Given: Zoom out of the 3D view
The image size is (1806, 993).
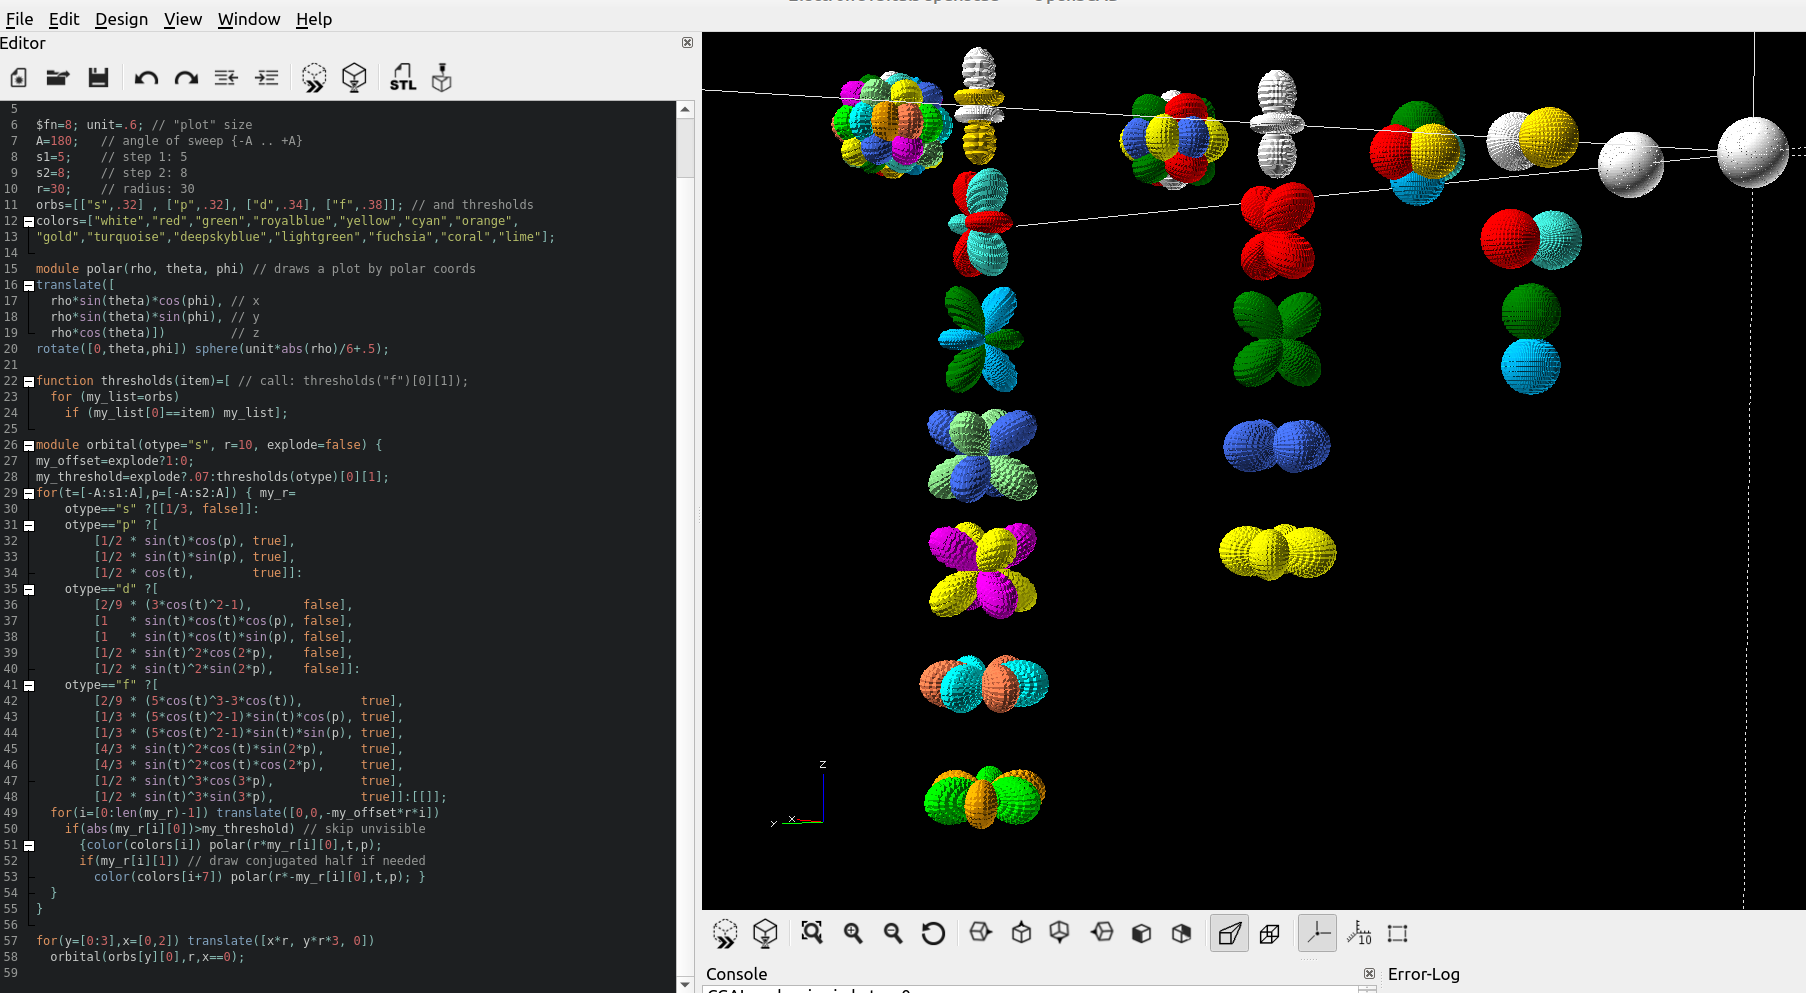Looking at the screenshot, I should (893, 933).
